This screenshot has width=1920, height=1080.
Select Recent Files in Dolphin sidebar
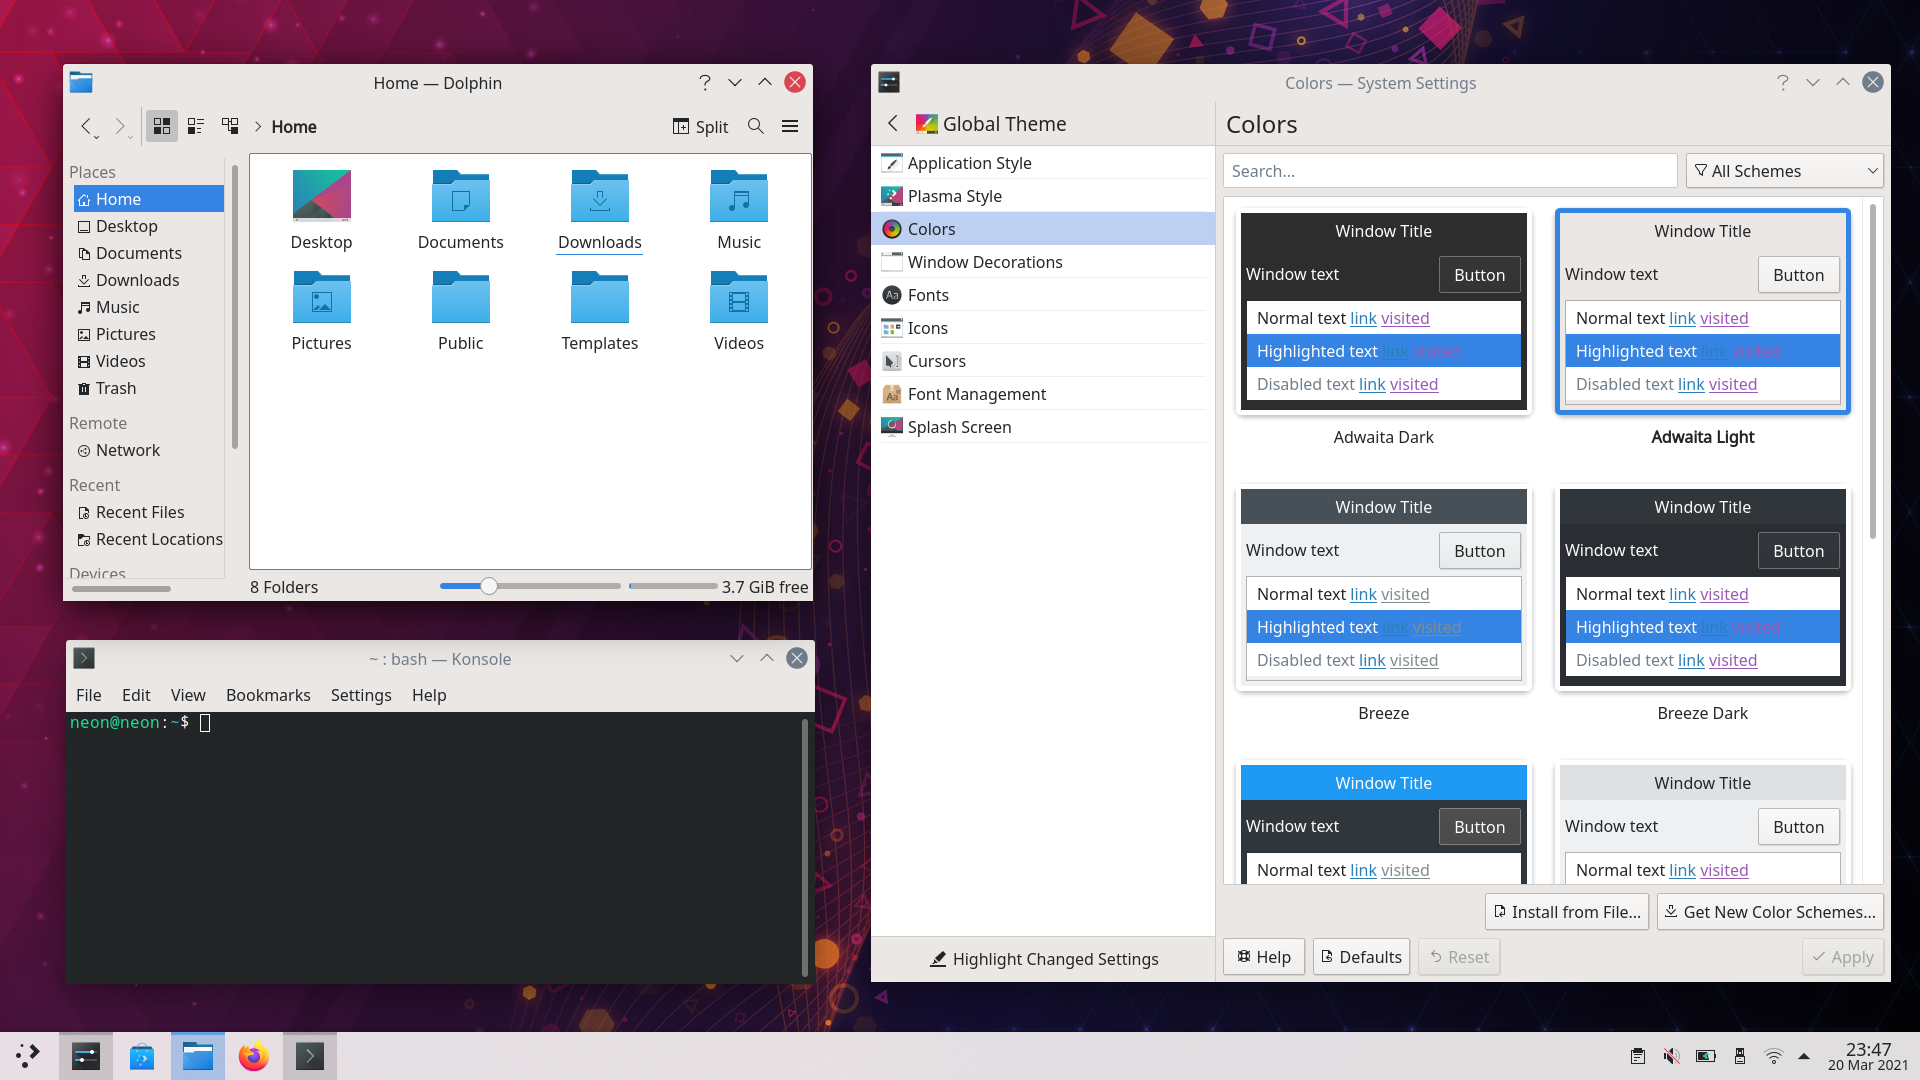[148, 512]
